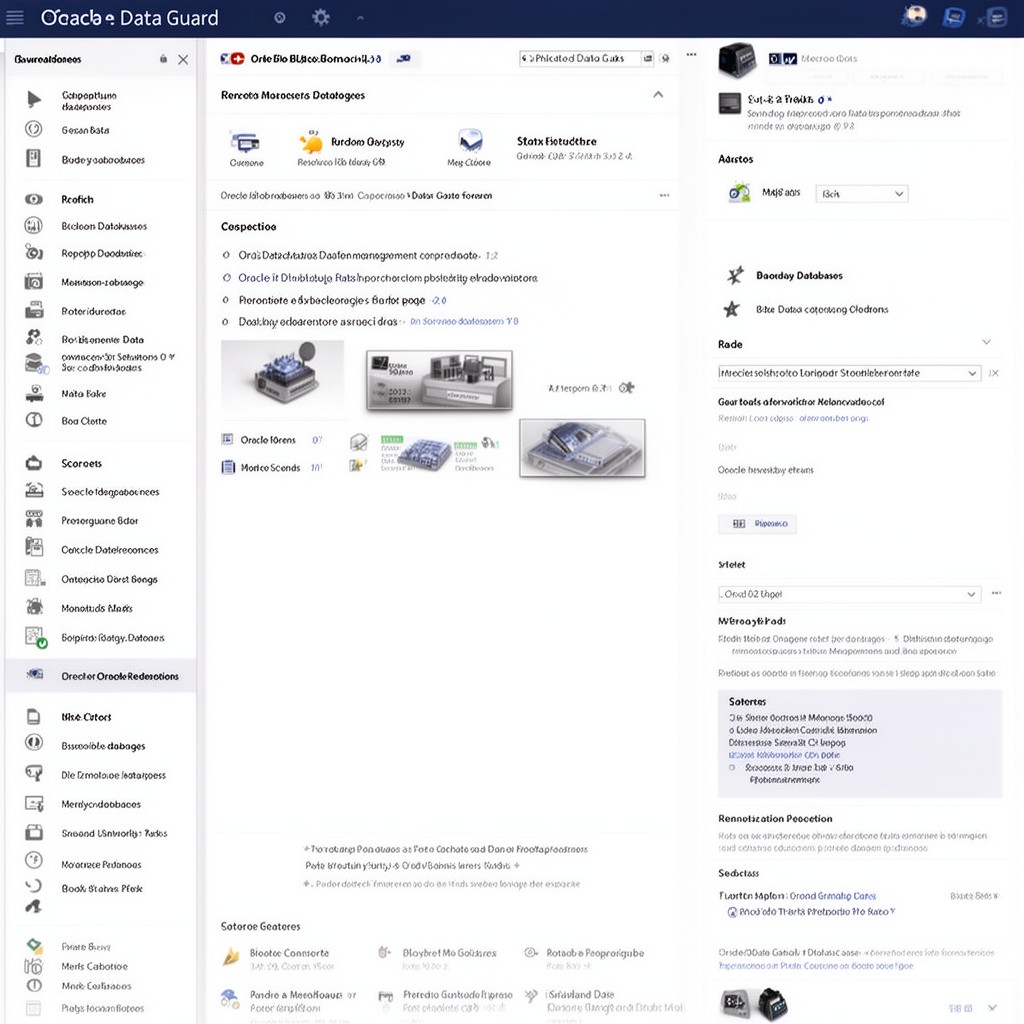1024x1024 pixels.
Task: Clear the Rade combo box with x
Action: pyautogui.click(x=993, y=373)
